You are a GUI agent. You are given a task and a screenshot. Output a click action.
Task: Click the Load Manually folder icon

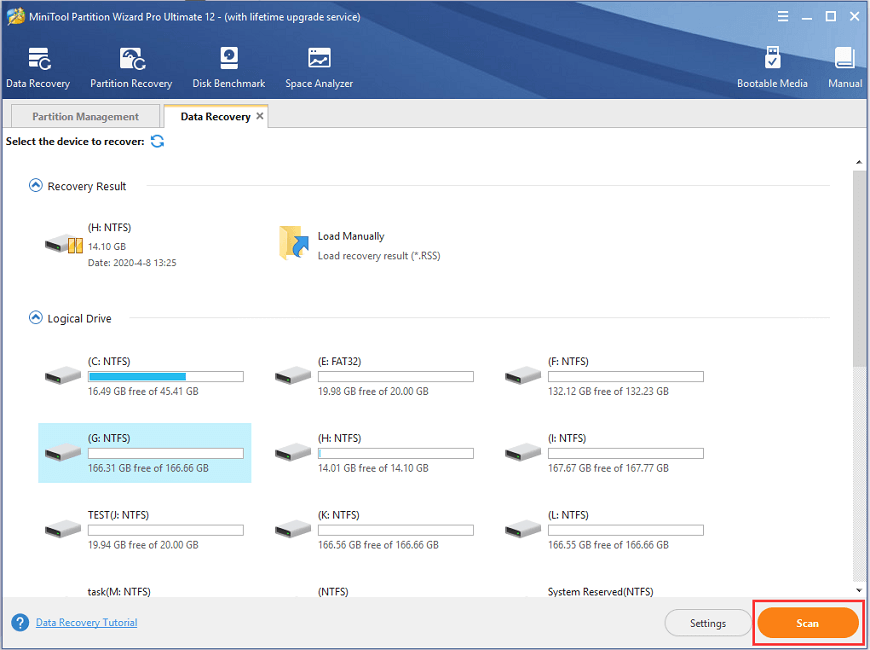pyautogui.click(x=294, y=243)
